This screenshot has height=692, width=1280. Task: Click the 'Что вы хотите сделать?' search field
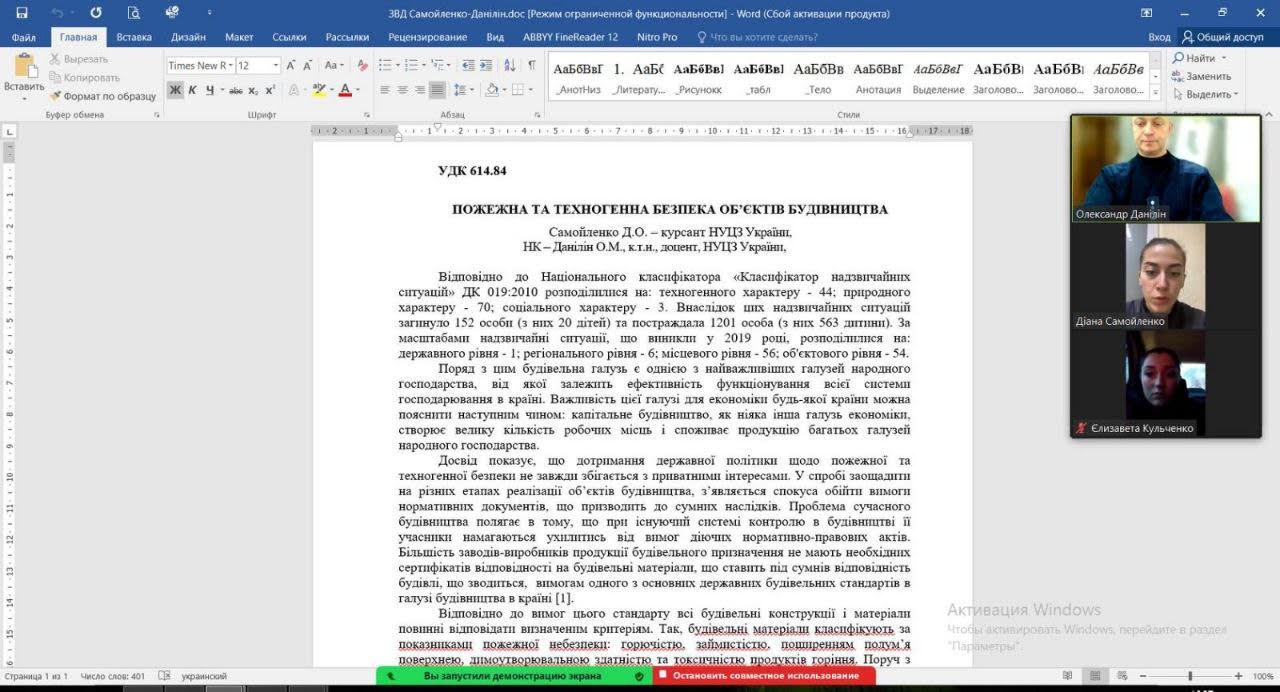(763, 37)
